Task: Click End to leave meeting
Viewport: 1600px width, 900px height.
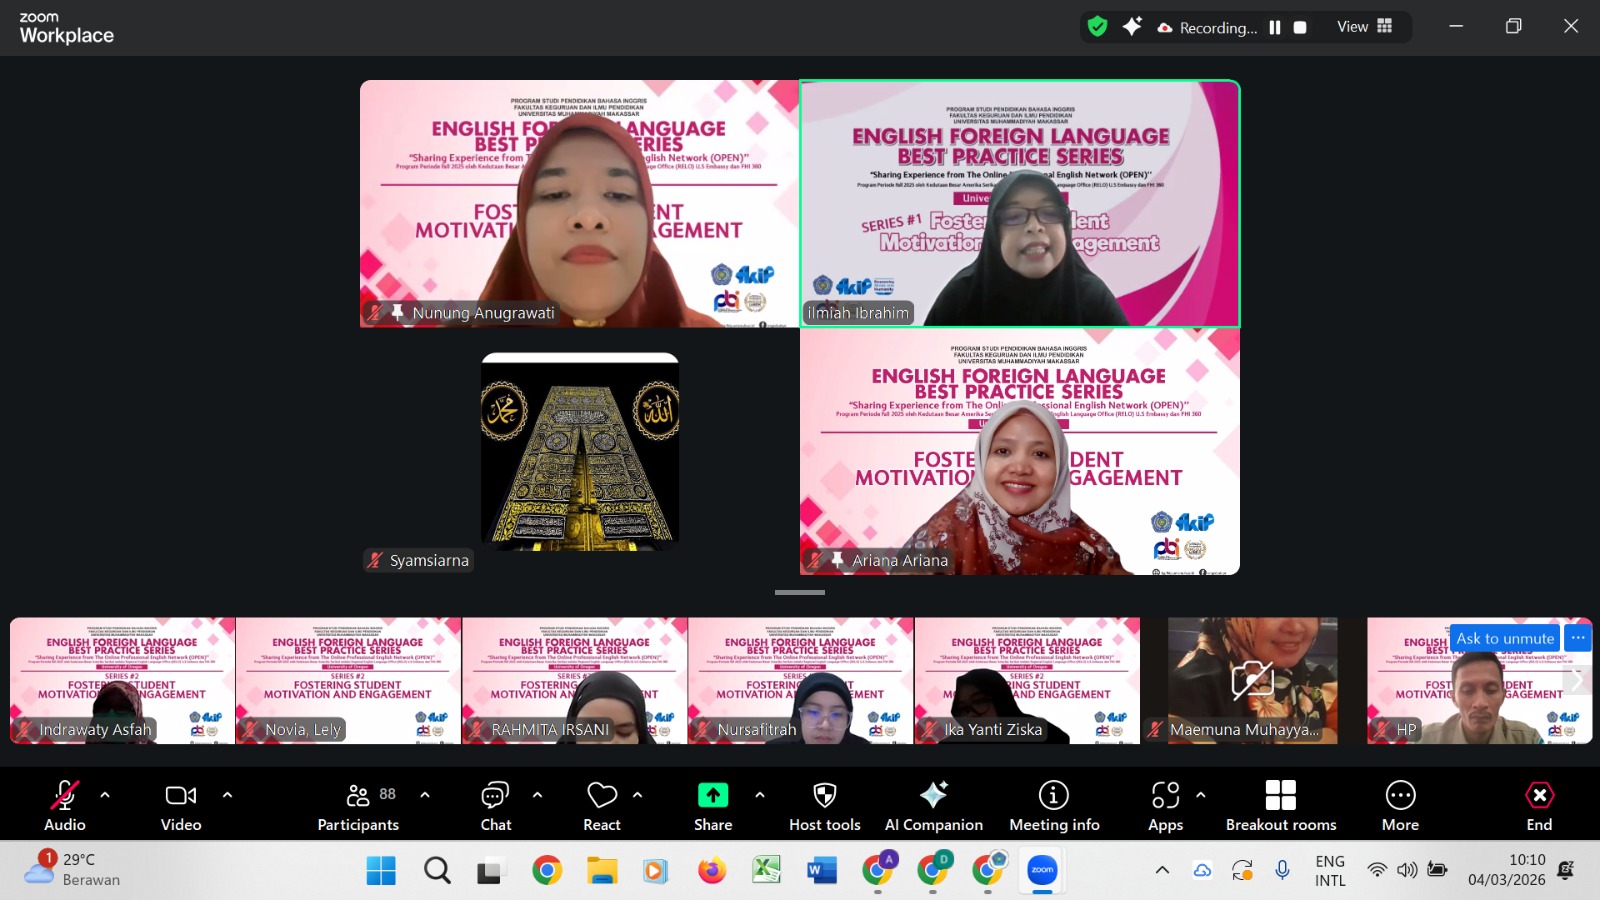Action: (1539, 806)
